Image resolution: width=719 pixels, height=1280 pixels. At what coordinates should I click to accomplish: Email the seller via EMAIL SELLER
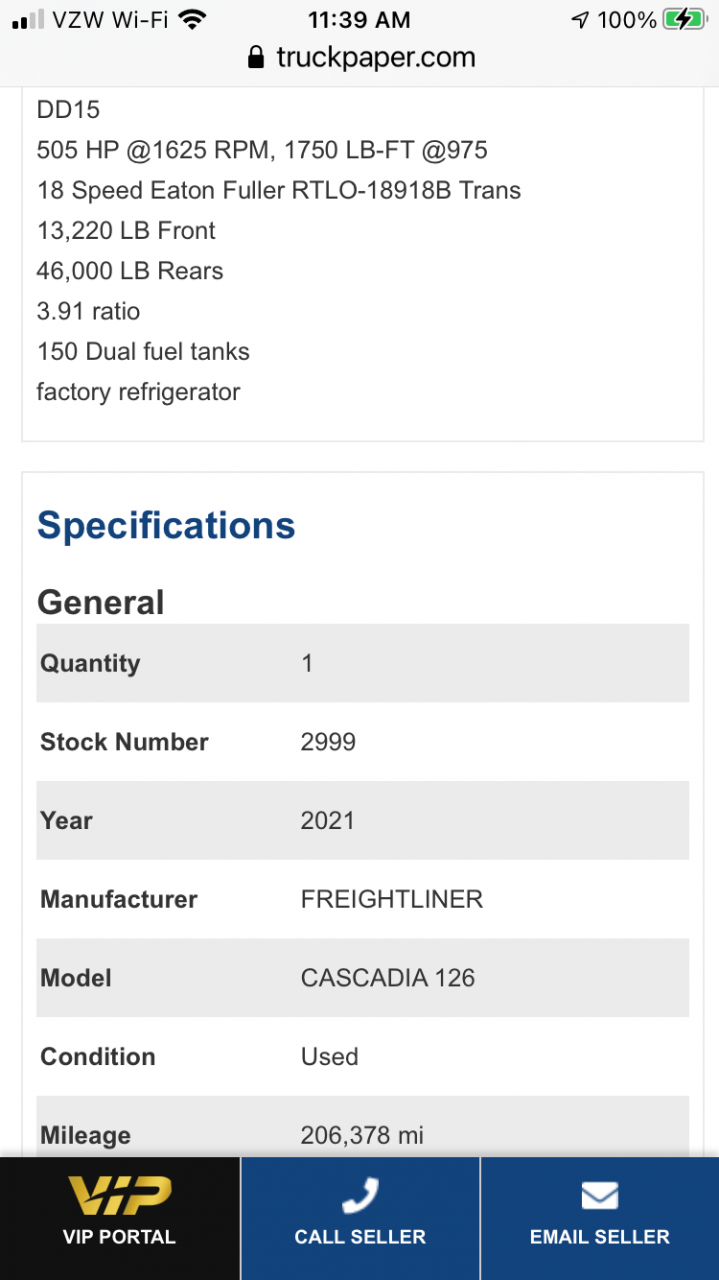[x=600, y=1218]
